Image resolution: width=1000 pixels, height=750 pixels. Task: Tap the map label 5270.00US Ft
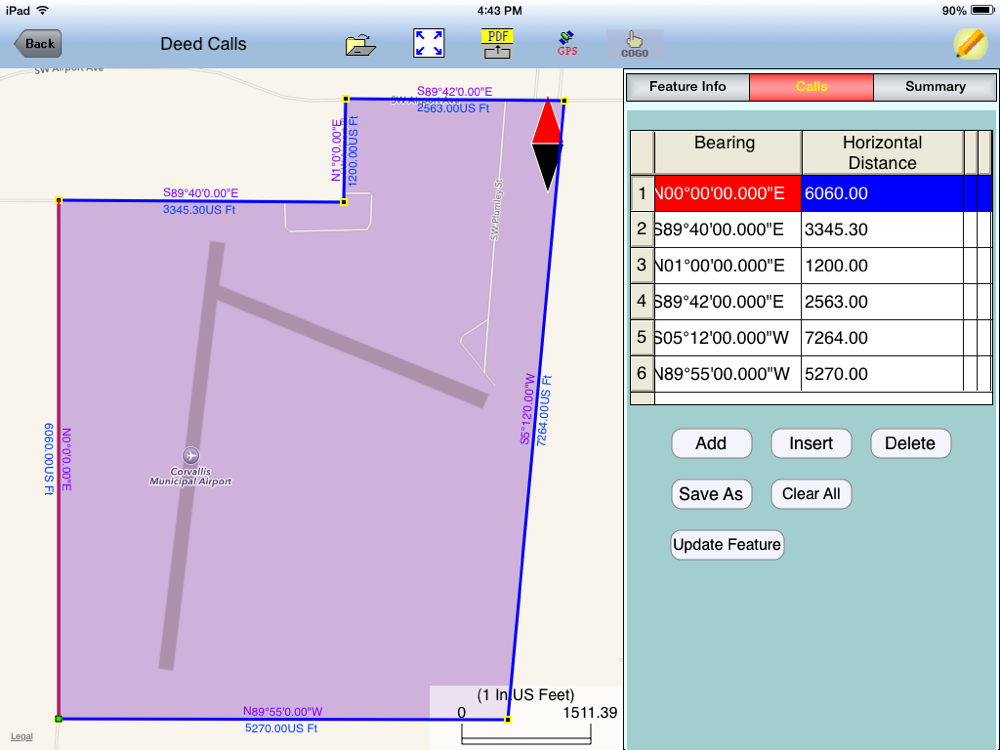click(281, 728)
